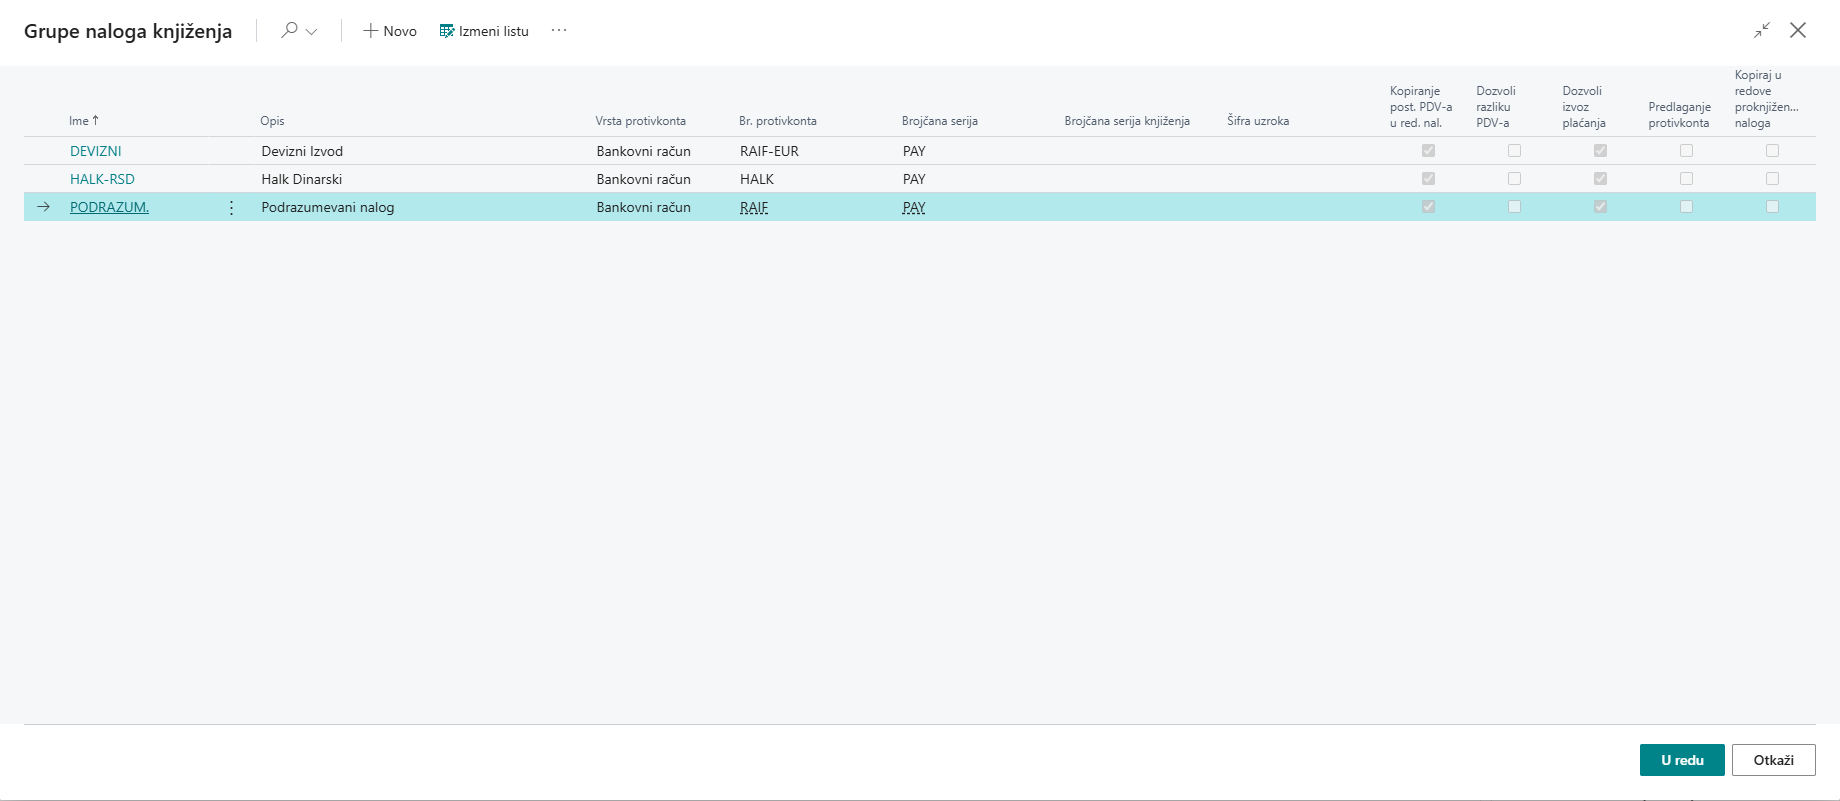Open the HALK-RSD batch link

102,179
